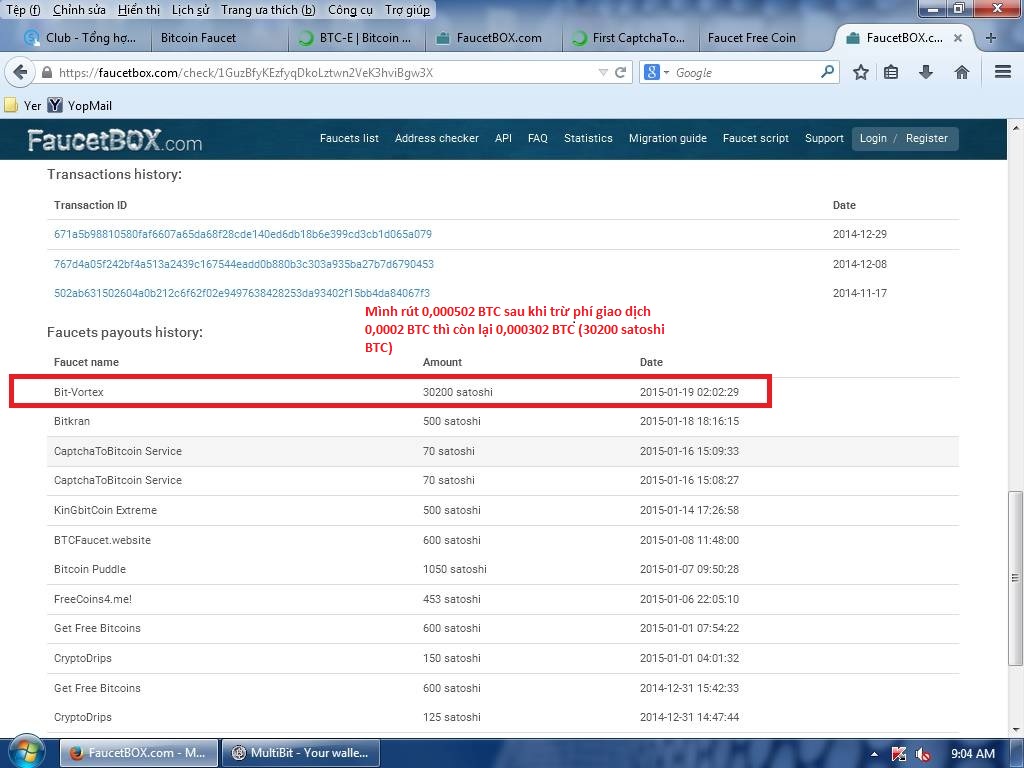Open the Google search engine dropdown
1024x768 pixels.
coord(656,72)
